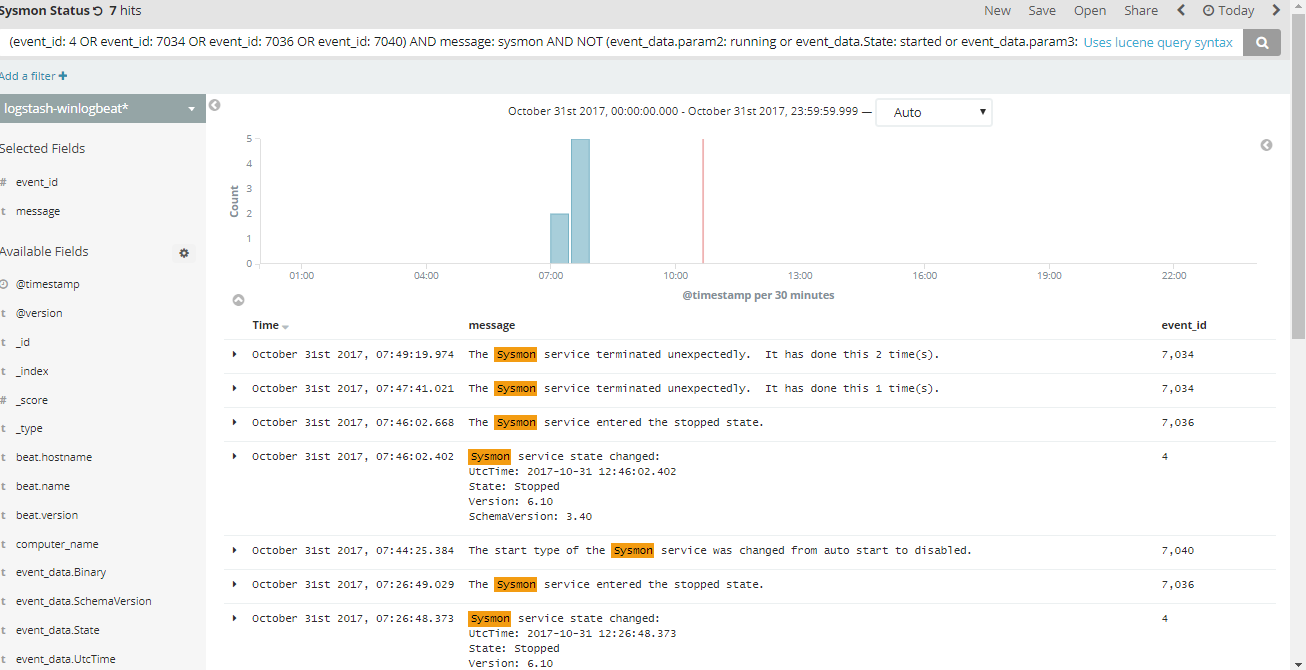Screen dimensions: 1306x670
Task: Click the short histogram bar with count 2
Action: [x=560, y=238]
